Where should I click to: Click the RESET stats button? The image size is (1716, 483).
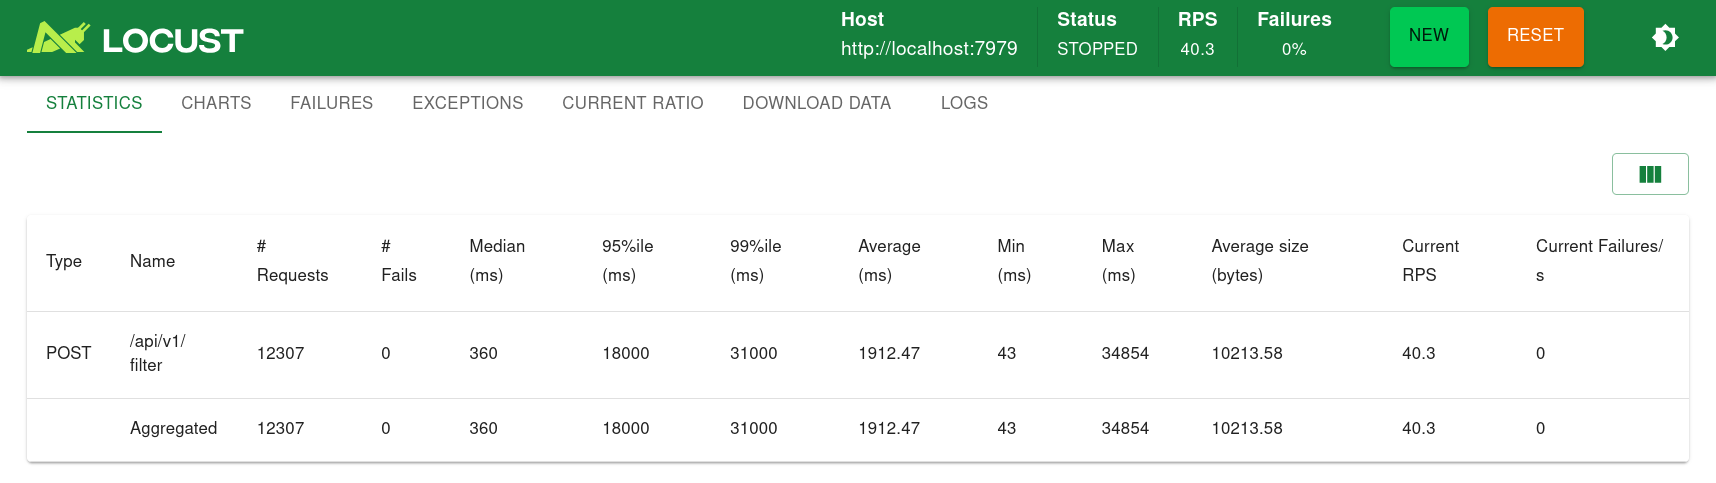(x=1535, y=37)
